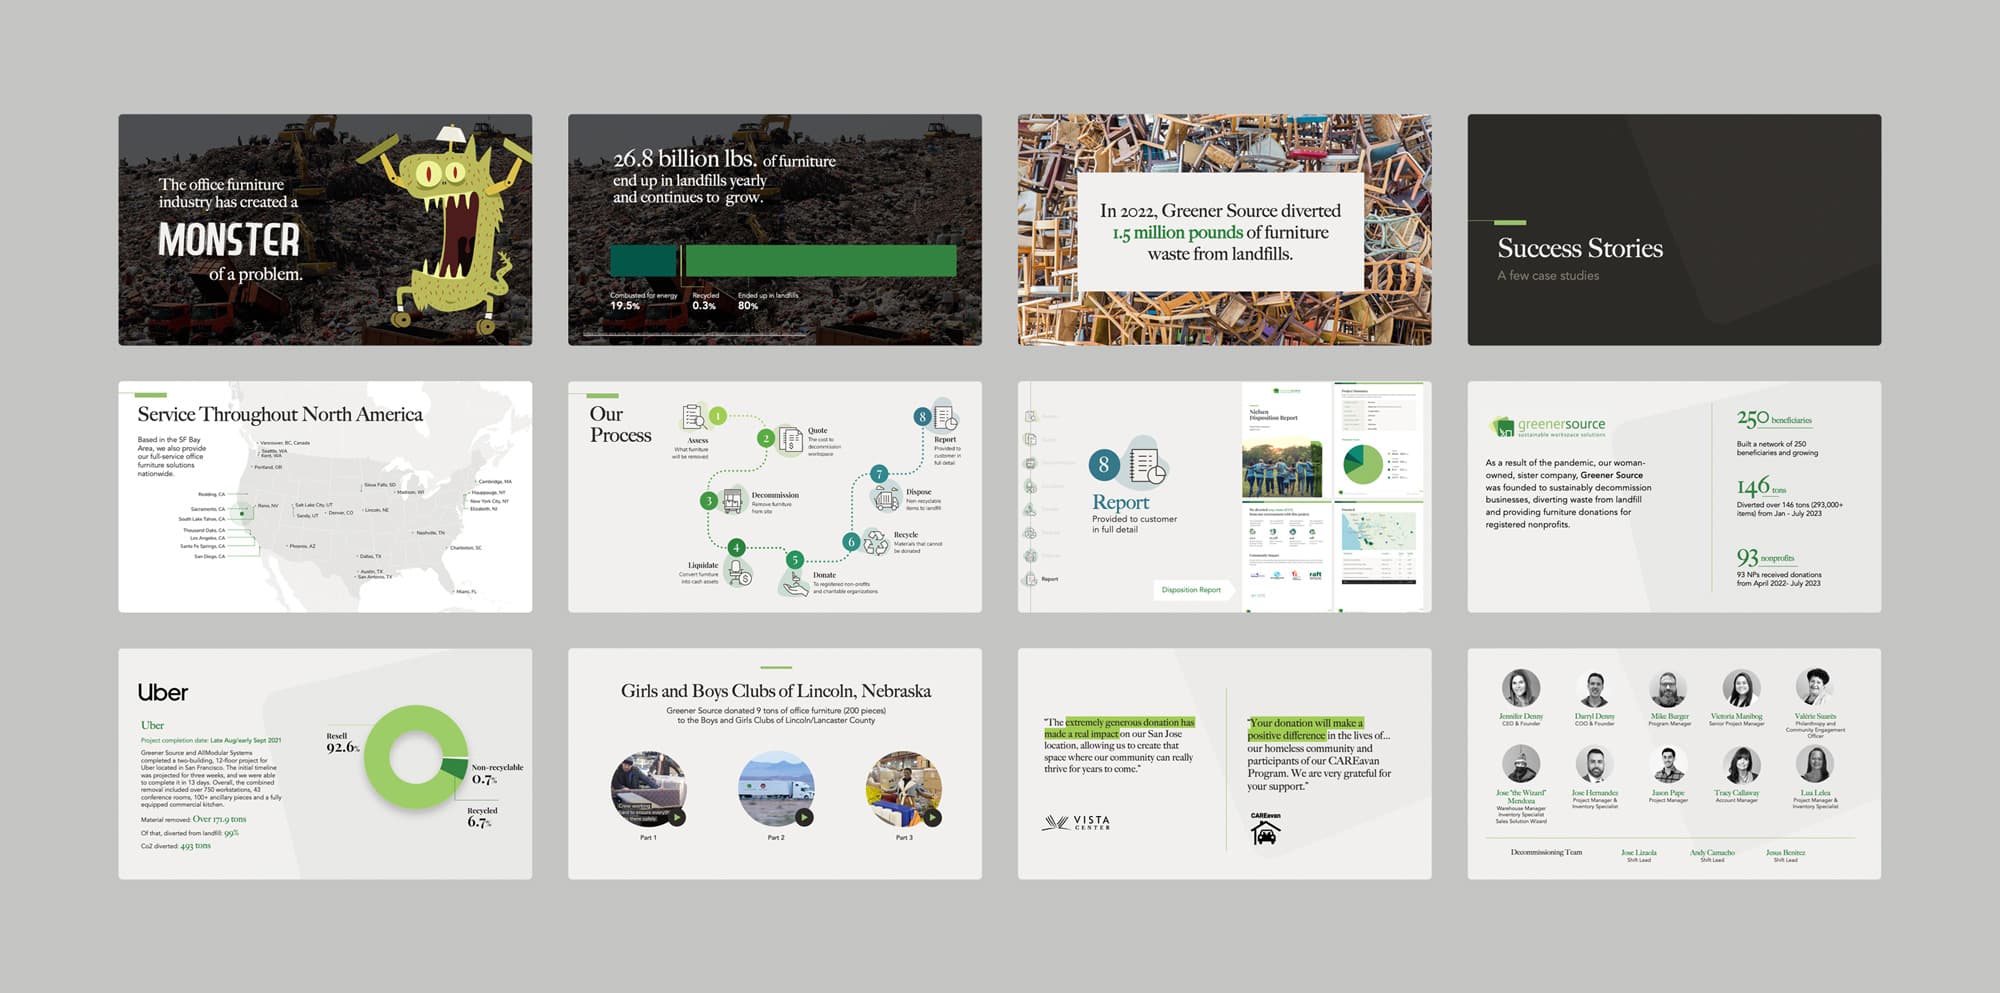Play the Part 3 warehouse video
Image resolution: width=2000 pixels, height=993 pixels.
pos(932,817)
